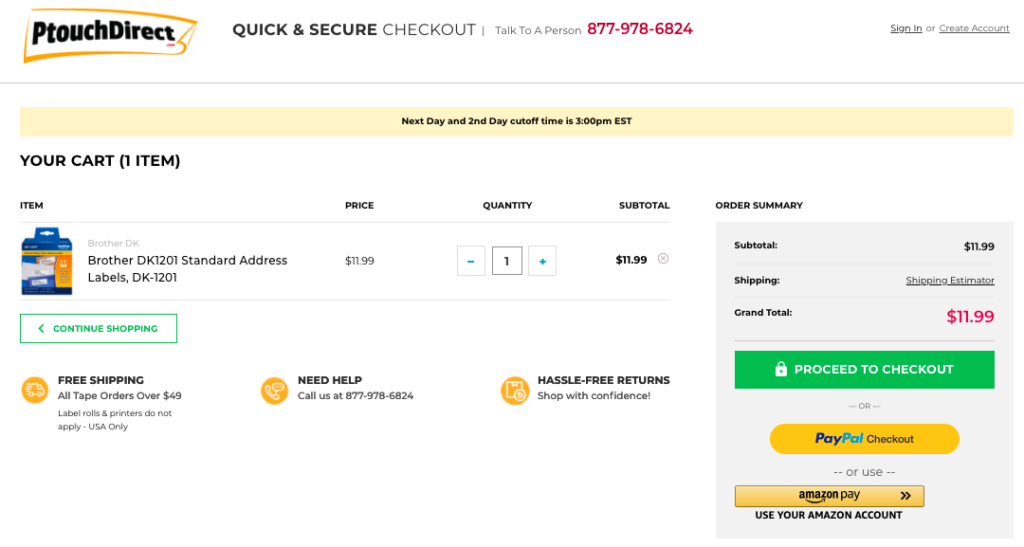Remove the item with the X icon
Image resolution: width=1024 pixels, height=547 pixels.
pyautogui.click(x=663, y=259)
